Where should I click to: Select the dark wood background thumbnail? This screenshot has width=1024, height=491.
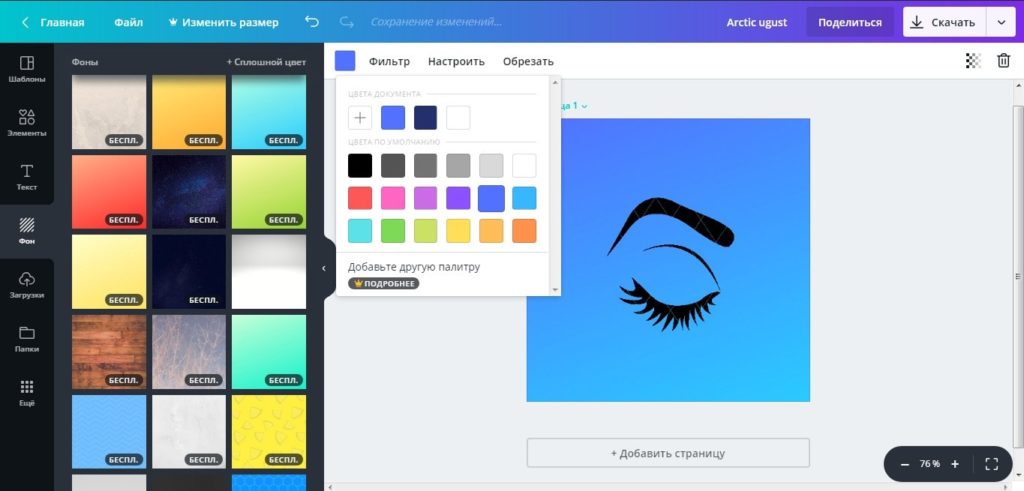click(109, 352)
